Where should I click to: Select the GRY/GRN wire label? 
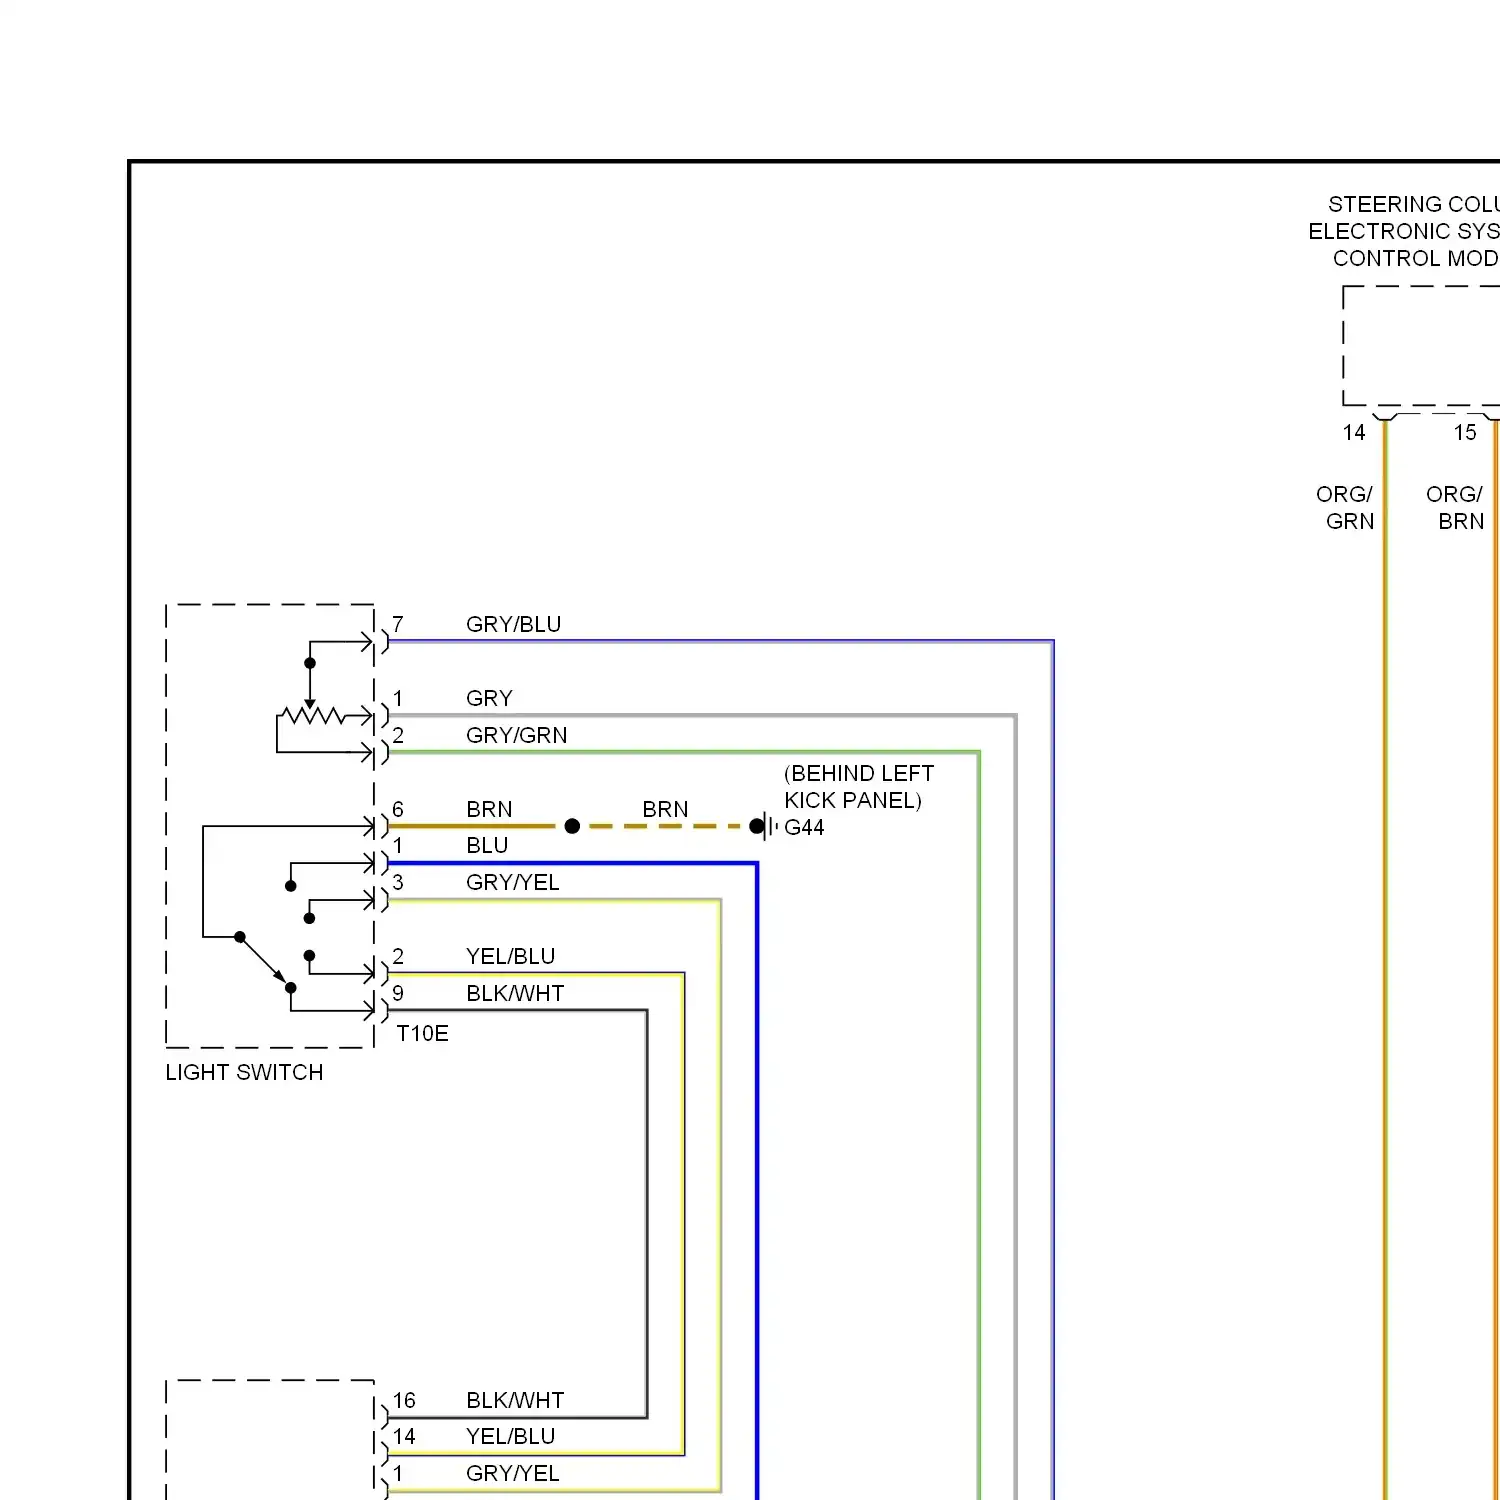(x=516, y=735)
